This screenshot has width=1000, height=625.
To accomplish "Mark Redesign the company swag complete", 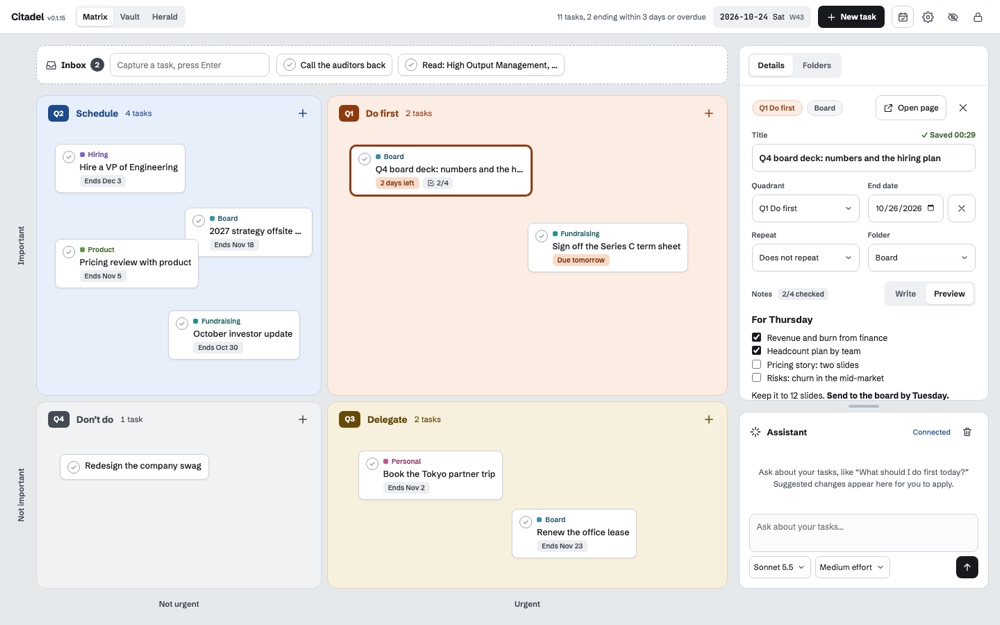I will point(74,467).
